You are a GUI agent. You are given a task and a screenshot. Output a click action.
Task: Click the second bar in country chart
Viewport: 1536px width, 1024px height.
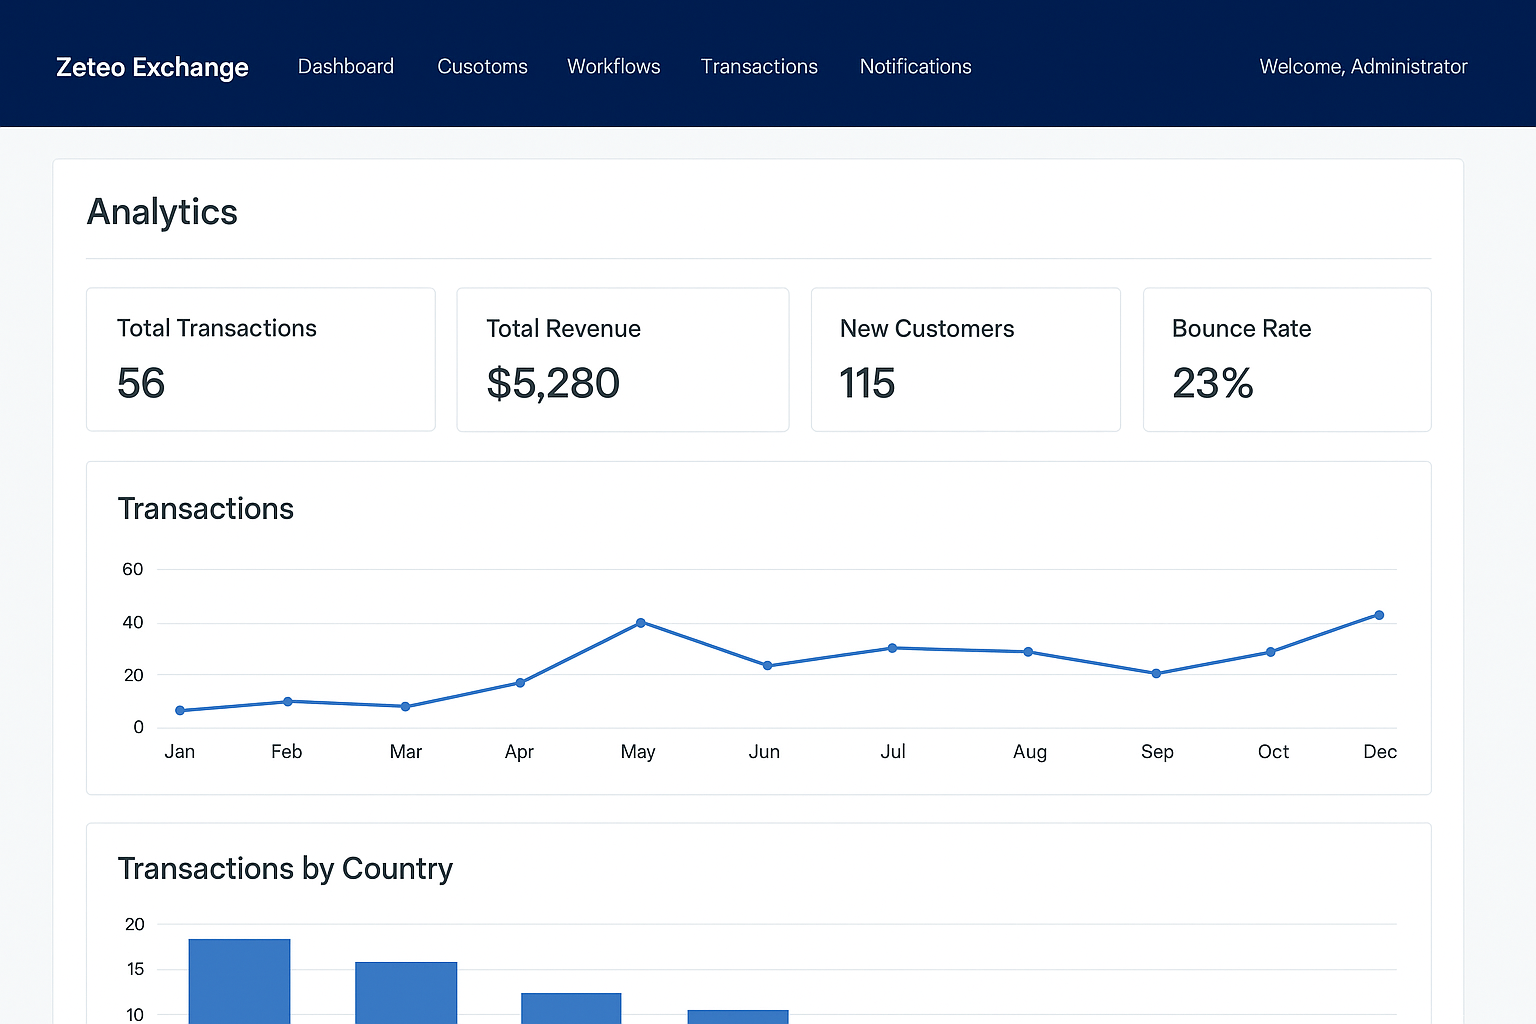406,992
